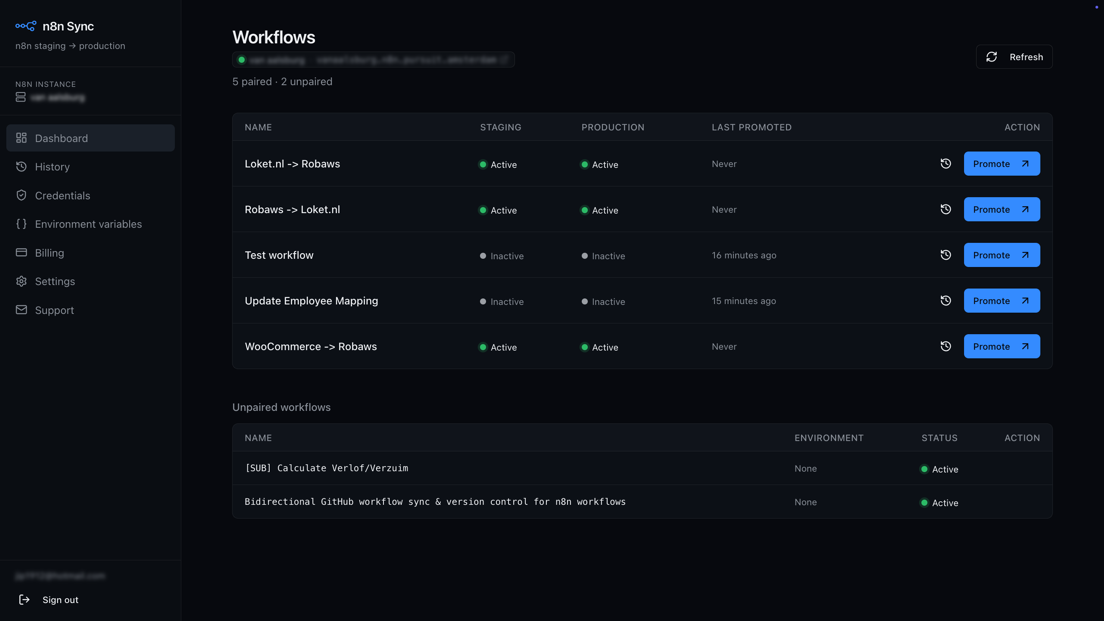Select the Test workflow name
Image resolution: width=1104 pixels, height=621 pixels.
(x=279, y=256)
